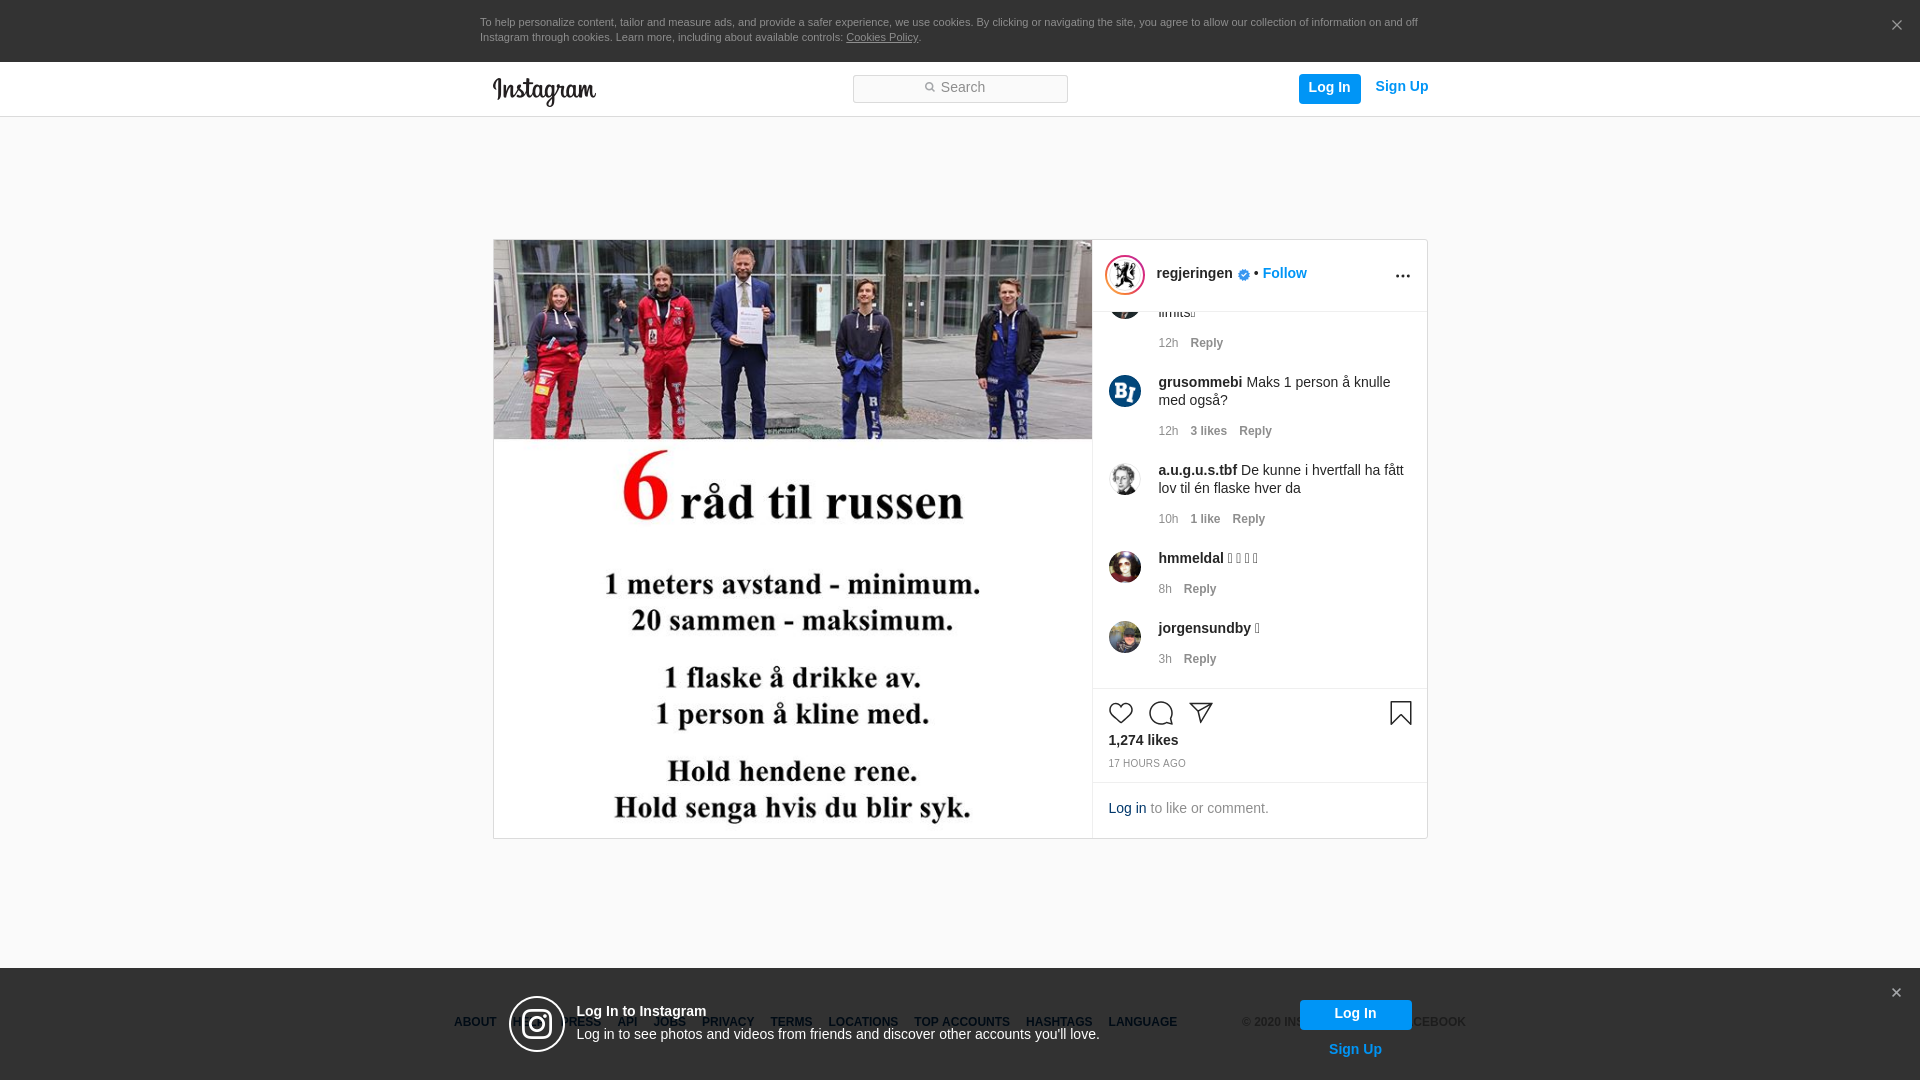Click the 3h timestamp on jorgensundby's comment
The width and height of the screenshot is (1920, 1080).
point(1165,659)
